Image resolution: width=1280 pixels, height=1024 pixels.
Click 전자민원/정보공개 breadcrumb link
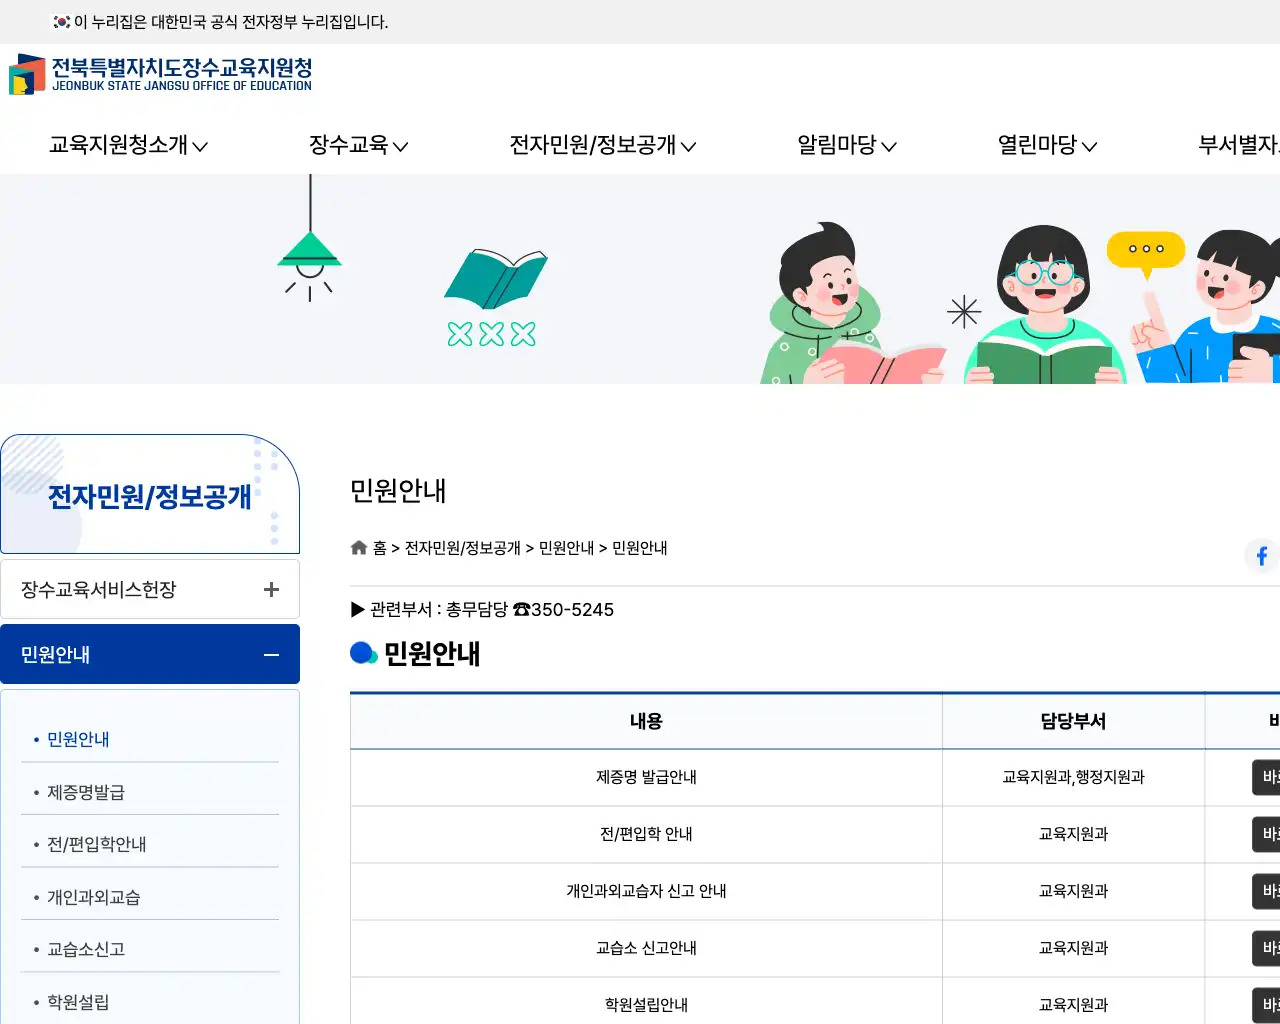(462, 548)
